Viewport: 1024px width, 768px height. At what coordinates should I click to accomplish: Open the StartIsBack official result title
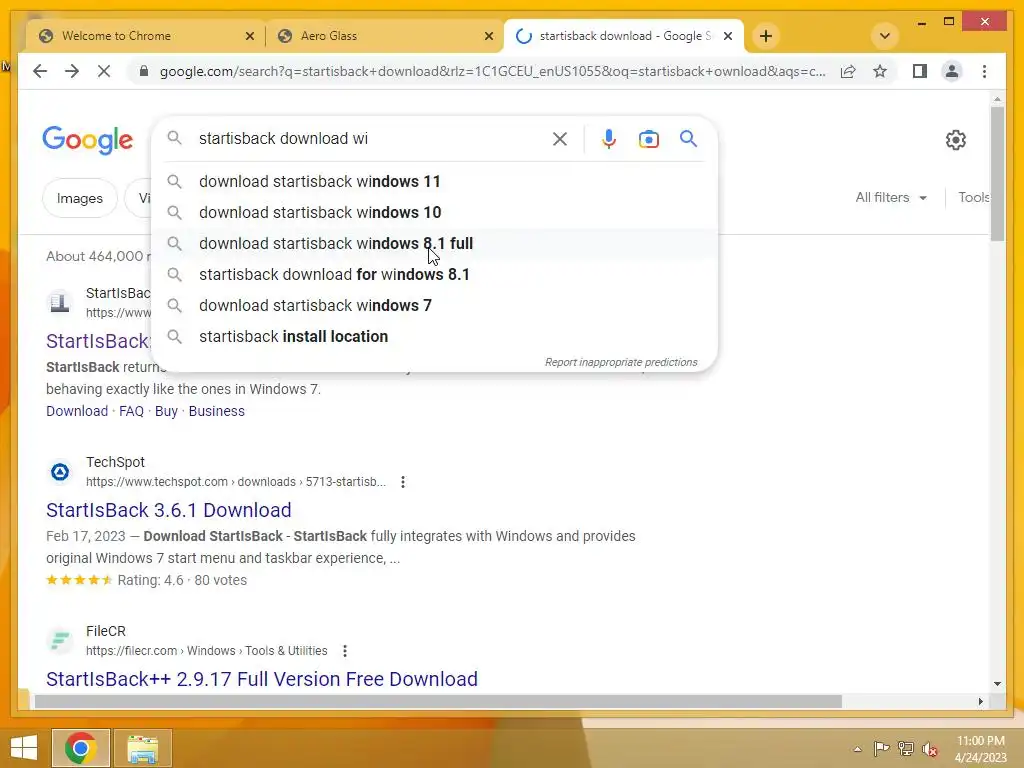(98, 341)
